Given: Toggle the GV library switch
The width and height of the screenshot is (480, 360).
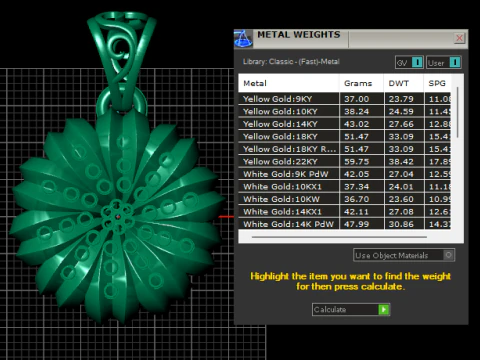Looking at the screenshot, I should pos(409,62).
